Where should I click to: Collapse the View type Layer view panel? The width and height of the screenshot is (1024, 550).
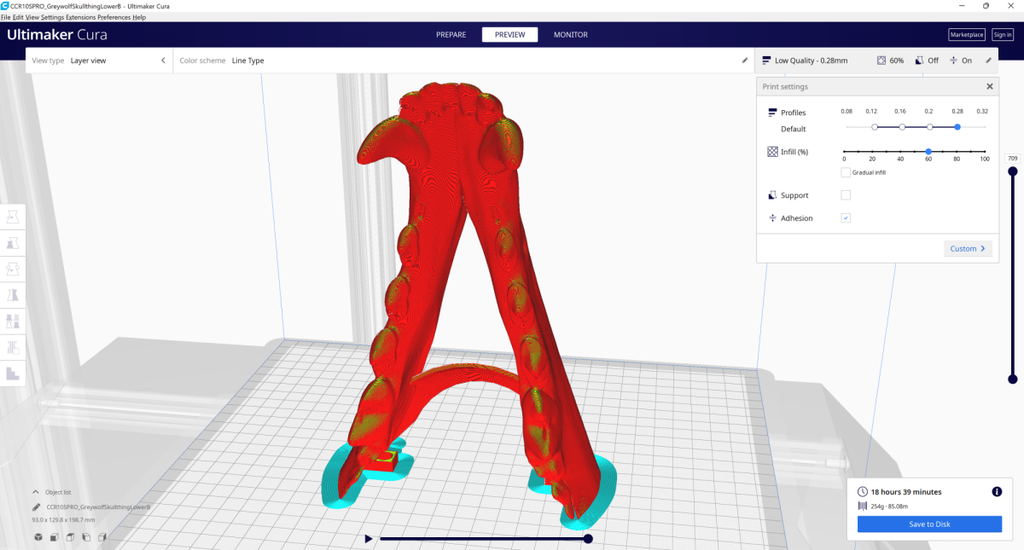tap(163, 60)
